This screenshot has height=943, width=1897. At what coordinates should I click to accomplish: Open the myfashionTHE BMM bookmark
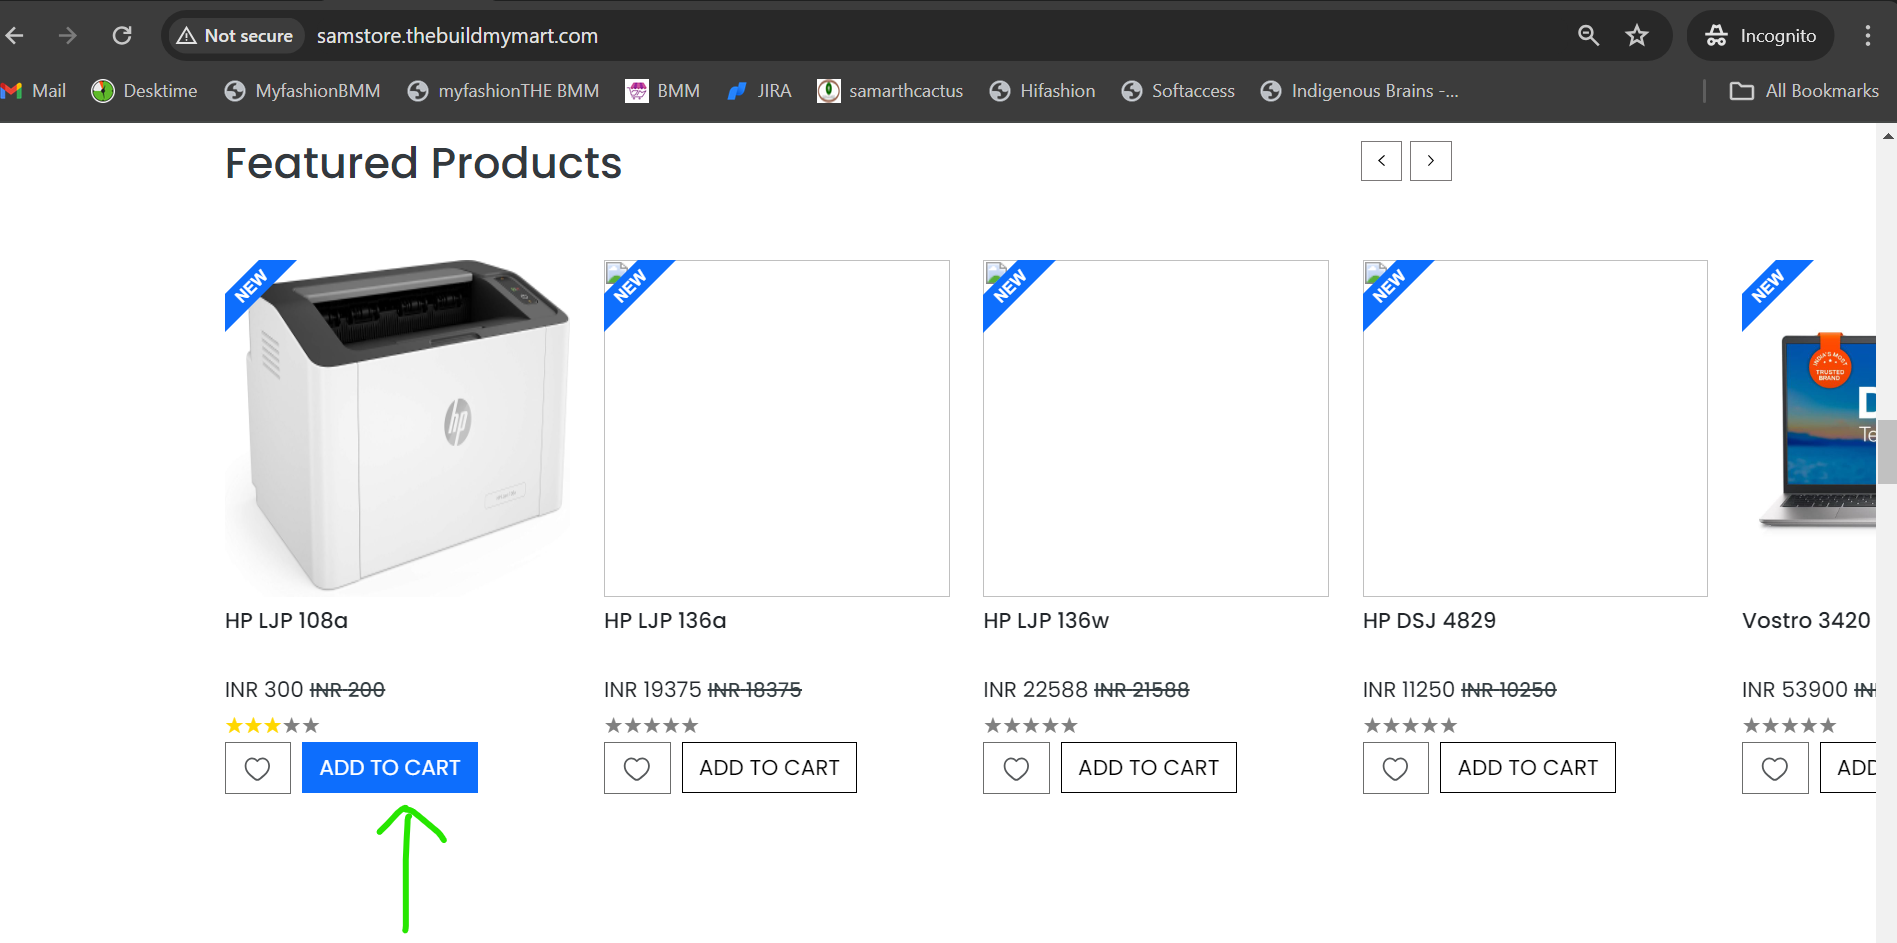[503, 91]
